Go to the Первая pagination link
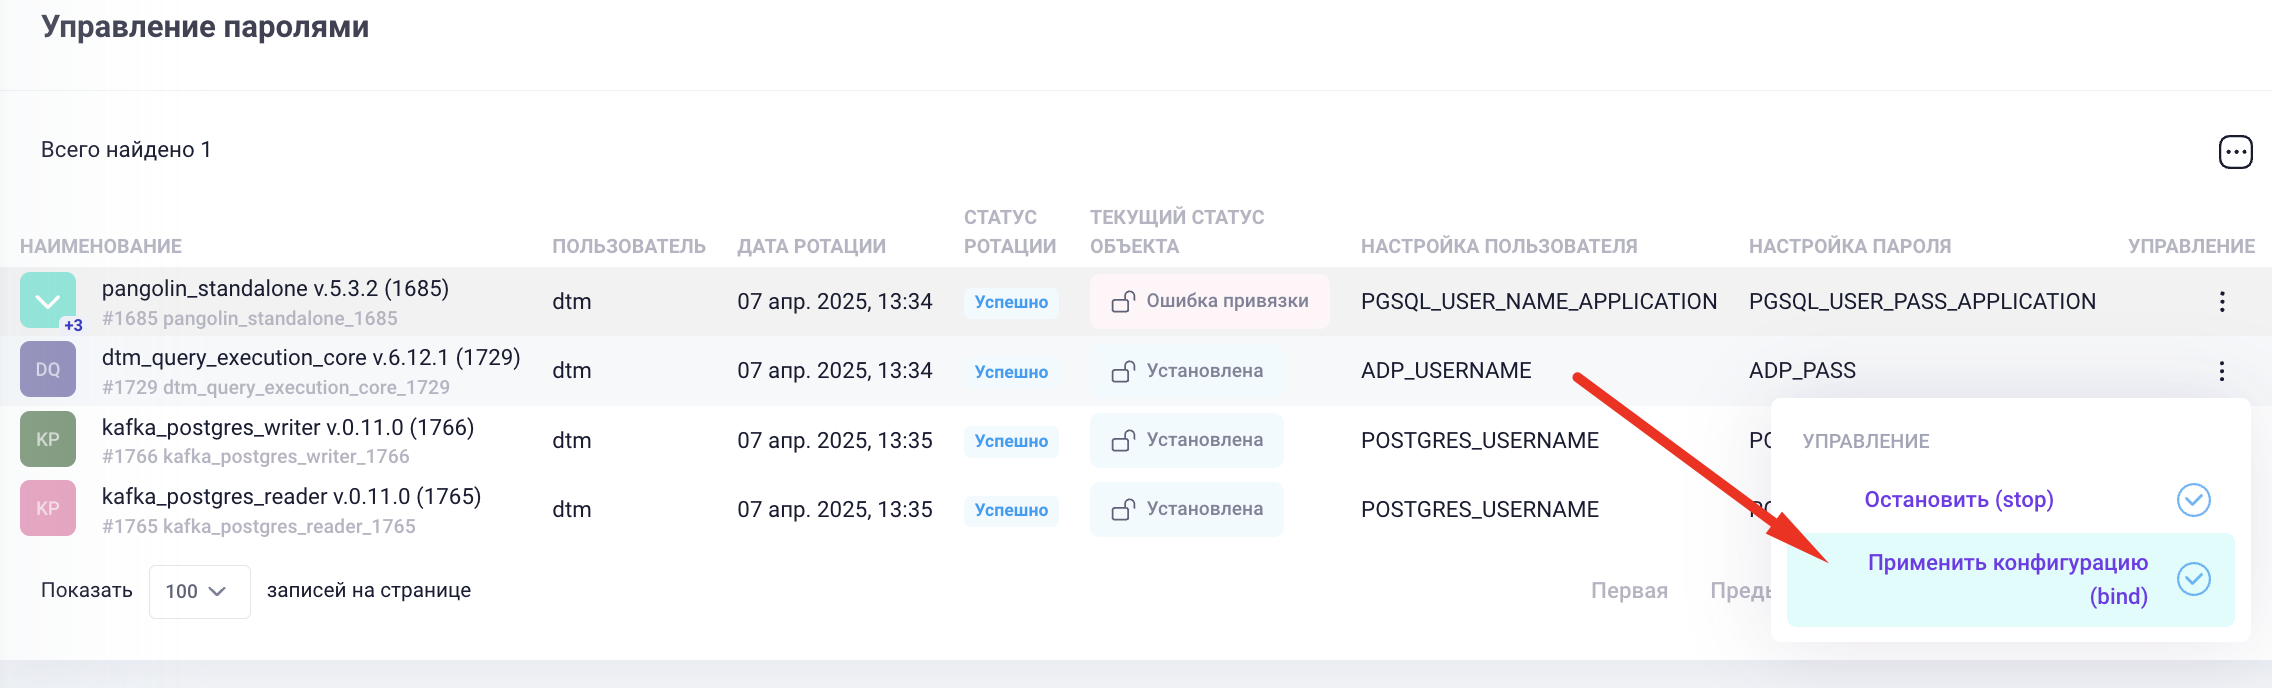The height and width of the screenshot is (688, 2272). [1629, 590]
